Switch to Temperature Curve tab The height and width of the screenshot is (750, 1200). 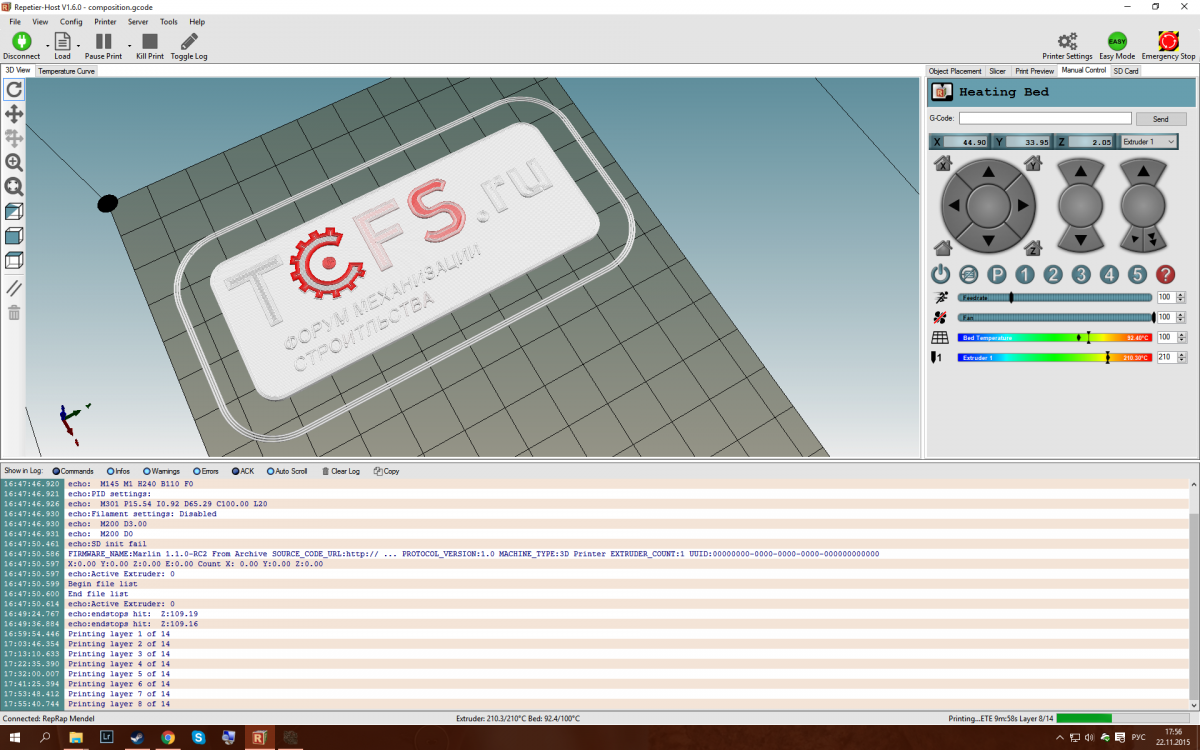[67, 71]
